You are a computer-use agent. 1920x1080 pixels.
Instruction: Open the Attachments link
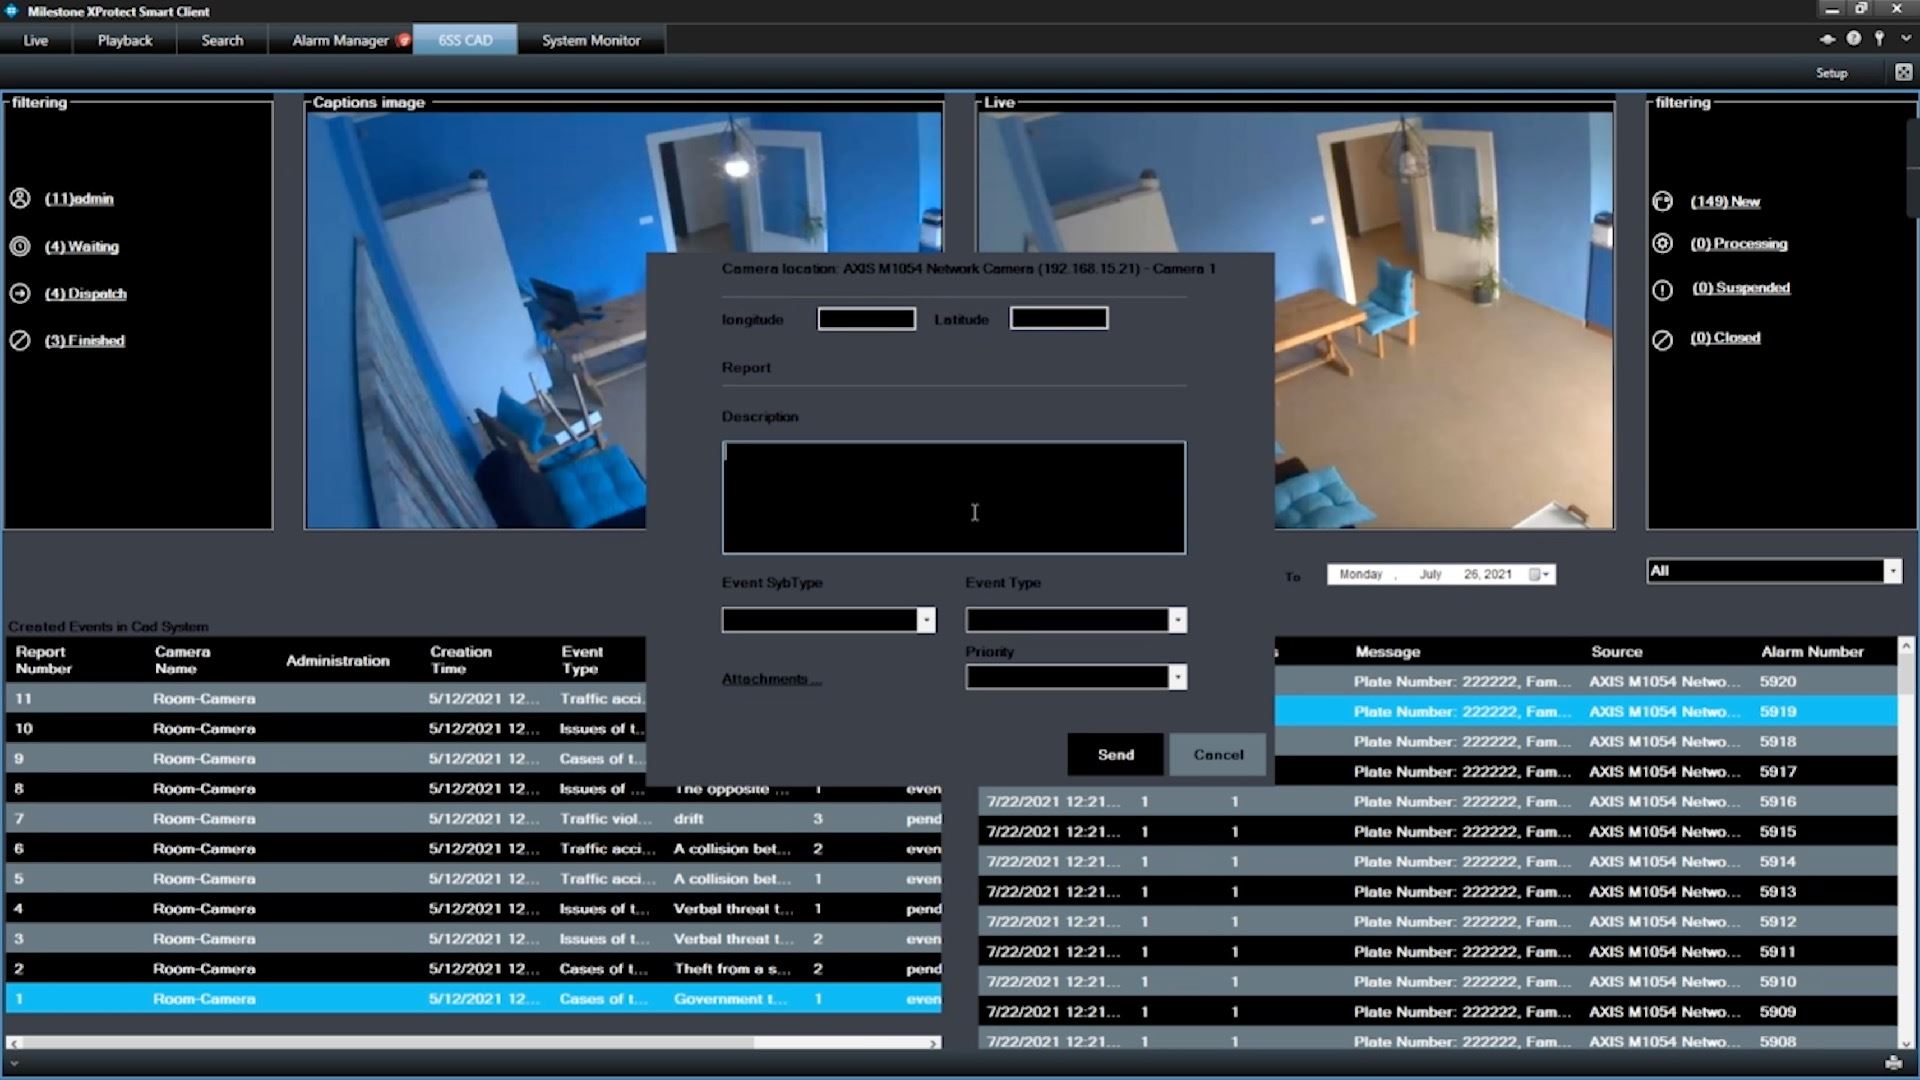tap(771, 679)
